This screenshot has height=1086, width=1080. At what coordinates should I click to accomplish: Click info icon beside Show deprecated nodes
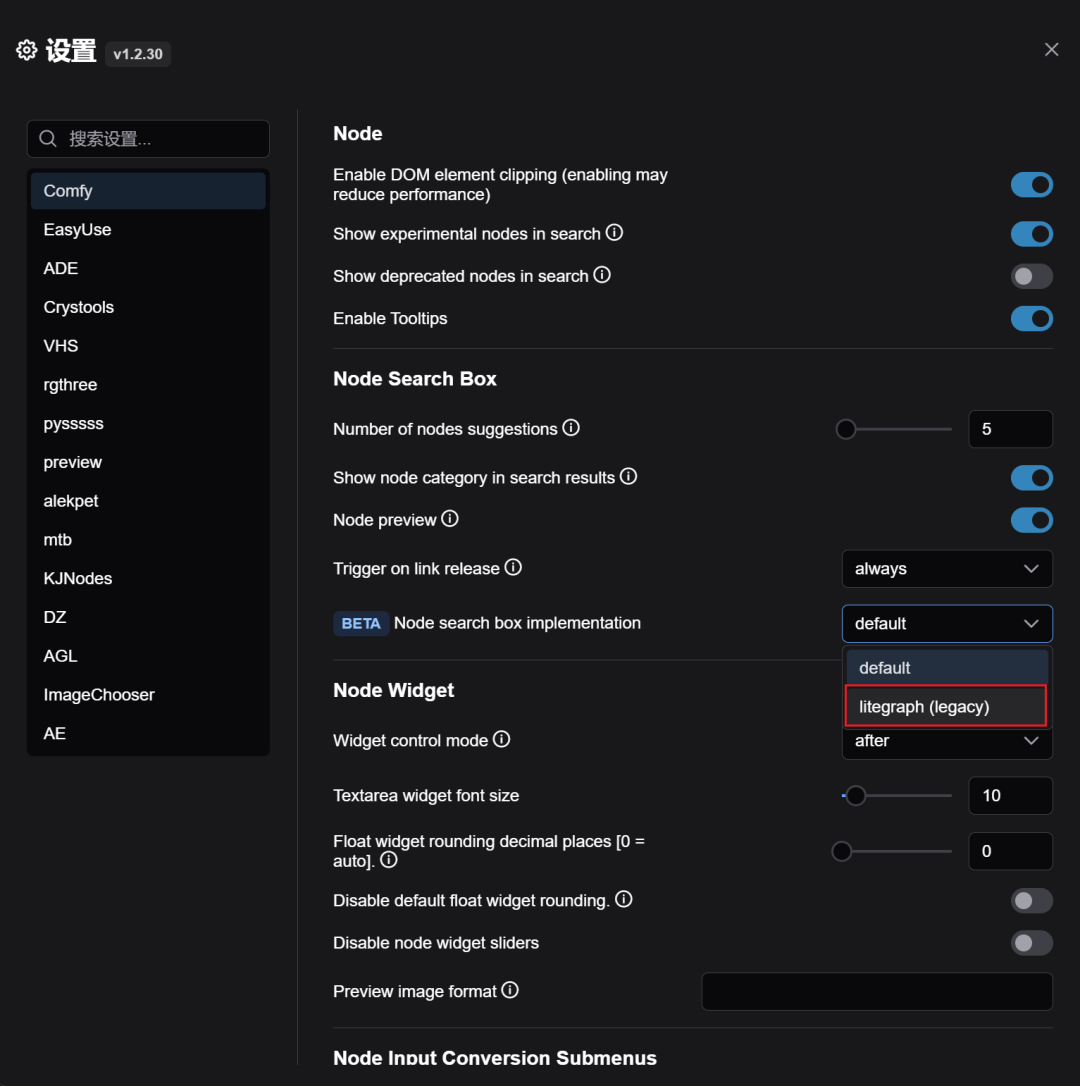(602, 275)
